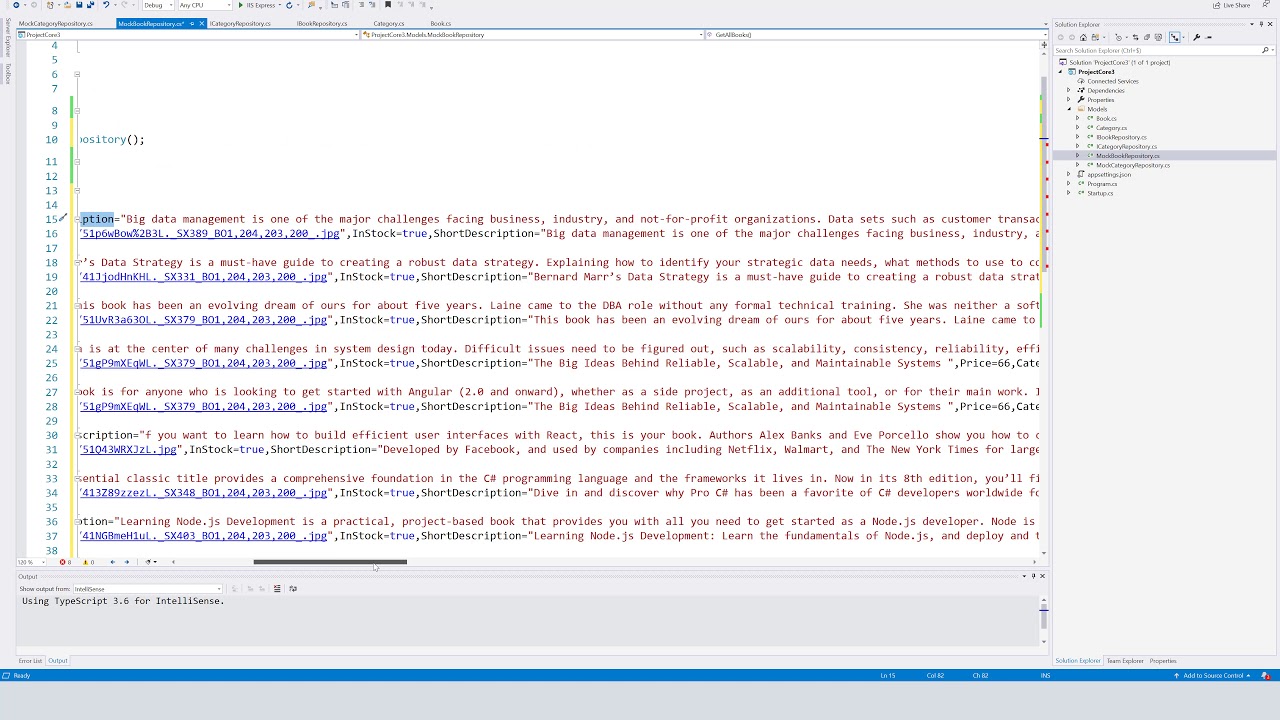
Task: Collapse the Models folder in Solution Explorer
Action: point(1069,109)
